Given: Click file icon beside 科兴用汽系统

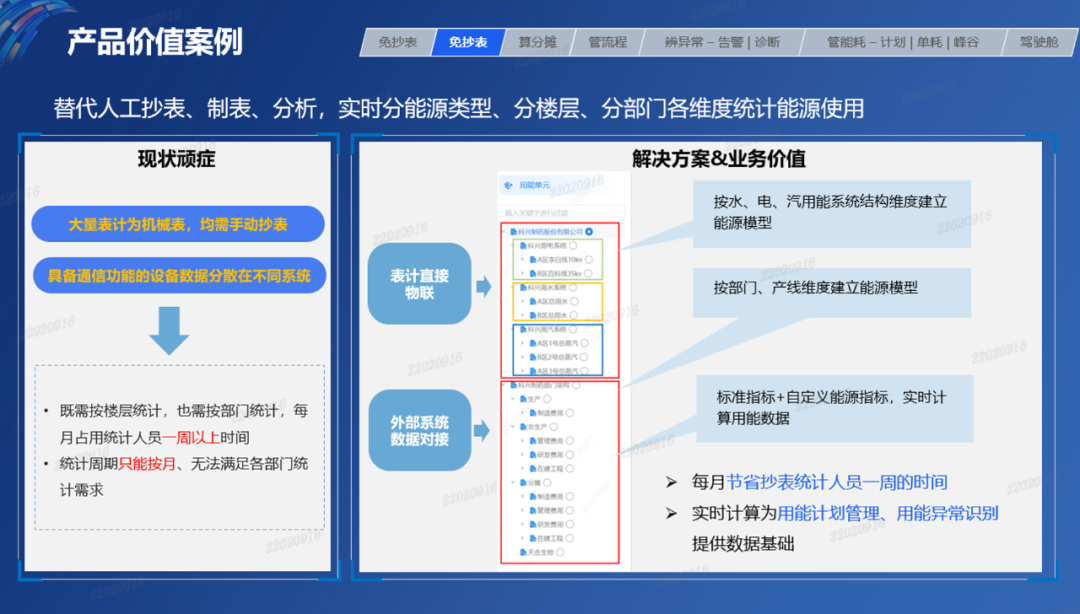Looking at the screenshot, I should pyautogui.click(x=523, y=329).
